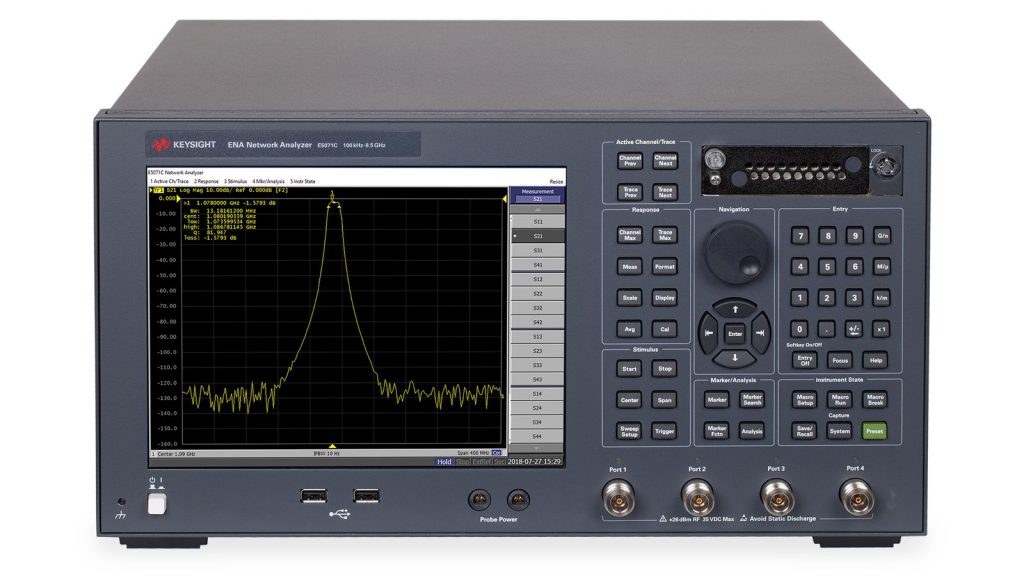This screenshot has height=576, width=1024.
Task: Click Resize in the screen menu bar
Action: coord(556,182)
